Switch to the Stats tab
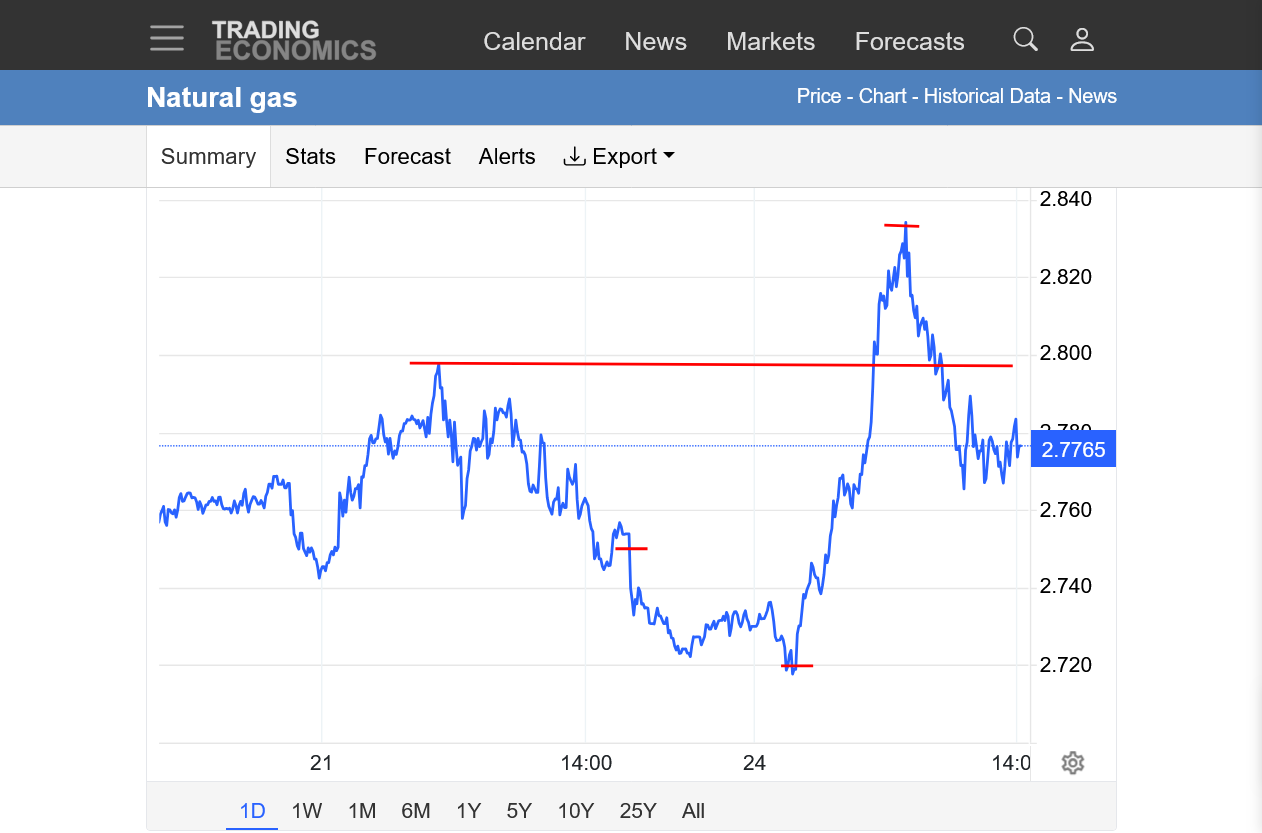 point(310,156)
